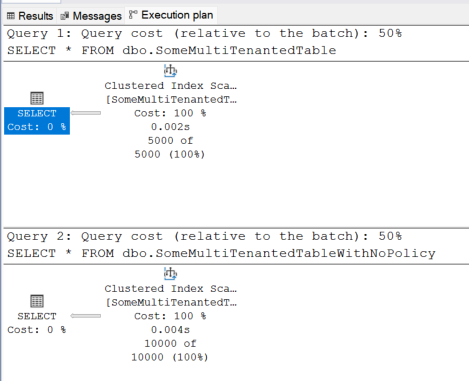Click Query 2 data flow arrow
Screen dimensions: 469x381
(x=85, y=316)
